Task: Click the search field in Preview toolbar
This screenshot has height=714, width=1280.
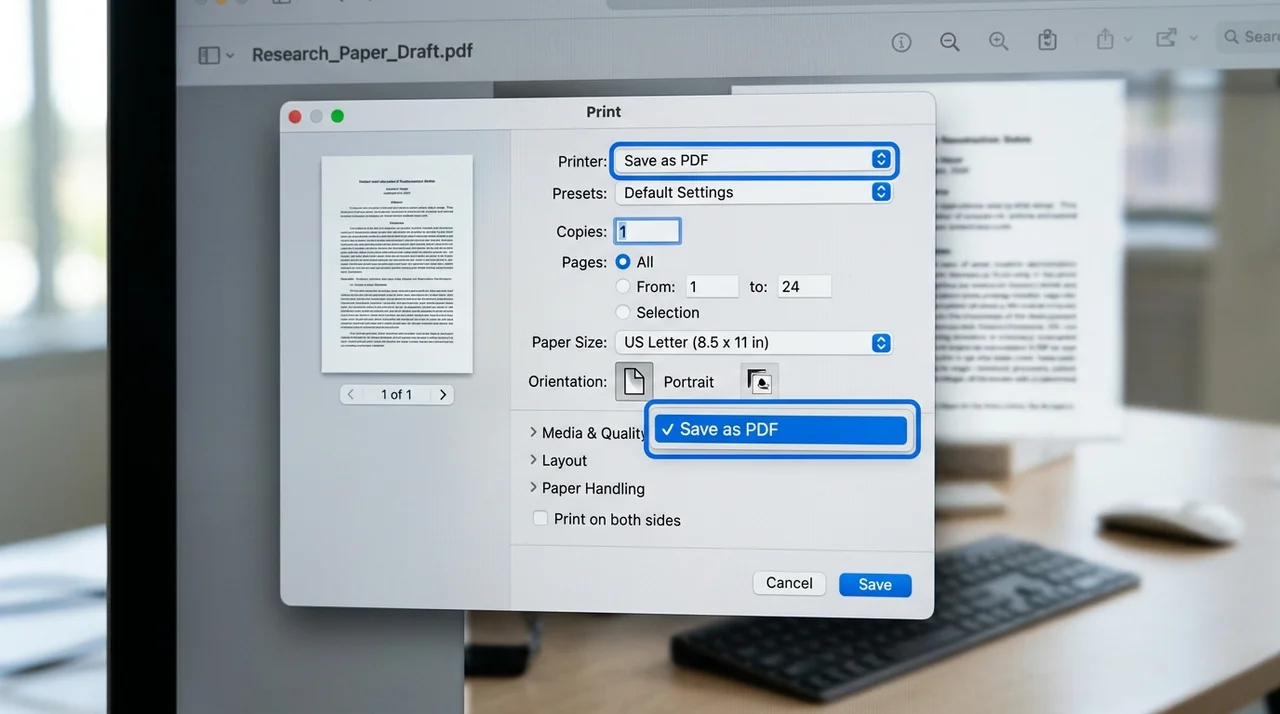Action: [1249, 37]
